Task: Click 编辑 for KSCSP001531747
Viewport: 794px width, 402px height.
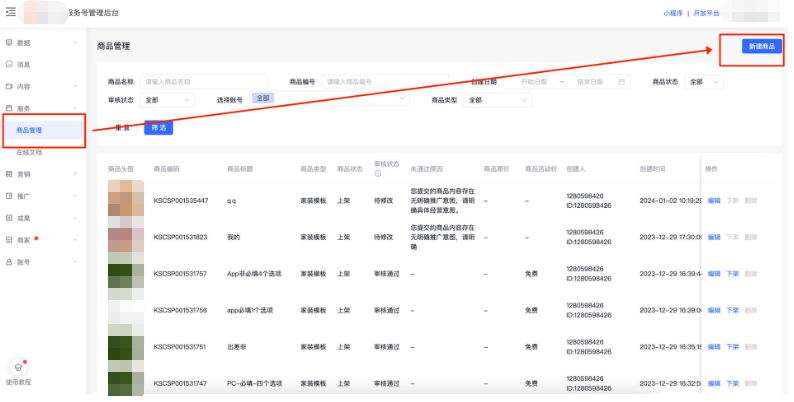Action: pos(714,383)
